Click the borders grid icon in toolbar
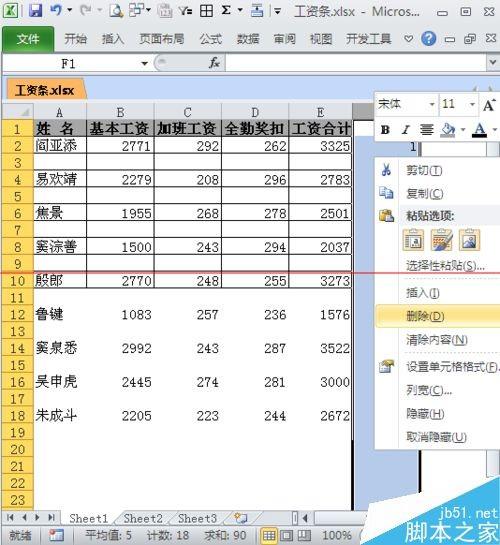 pyautogui.click(x=206, y=11)
